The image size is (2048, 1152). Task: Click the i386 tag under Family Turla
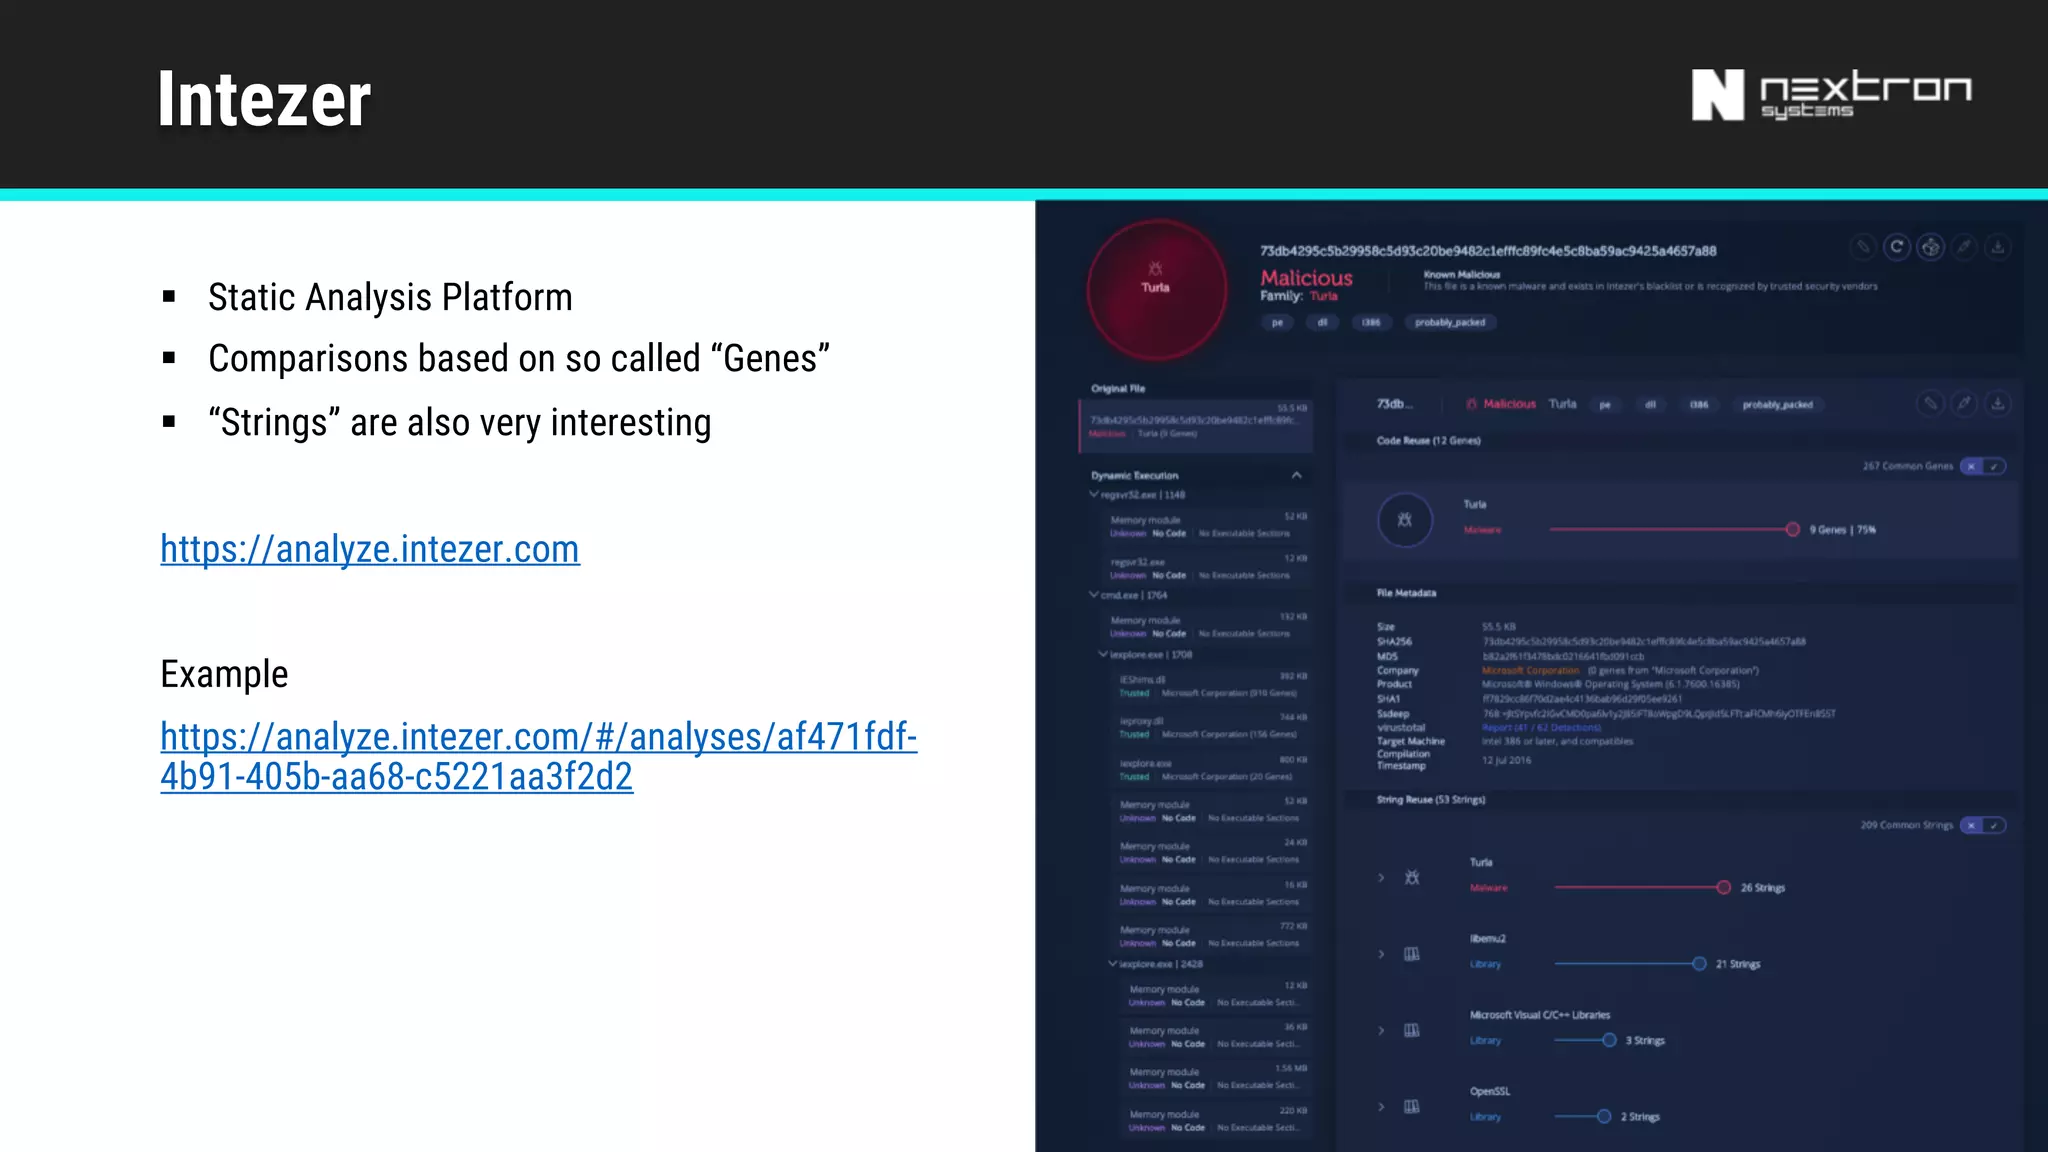[1371, 322]
